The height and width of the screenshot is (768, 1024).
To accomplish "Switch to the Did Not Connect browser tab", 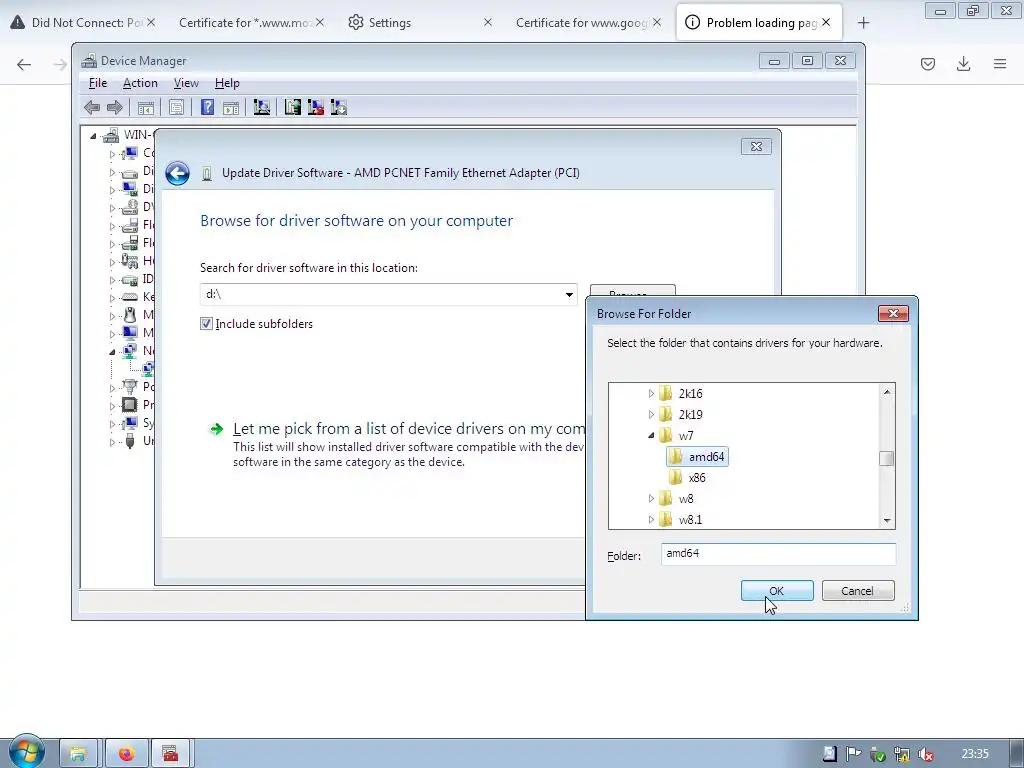I will (x=83, y=23).
